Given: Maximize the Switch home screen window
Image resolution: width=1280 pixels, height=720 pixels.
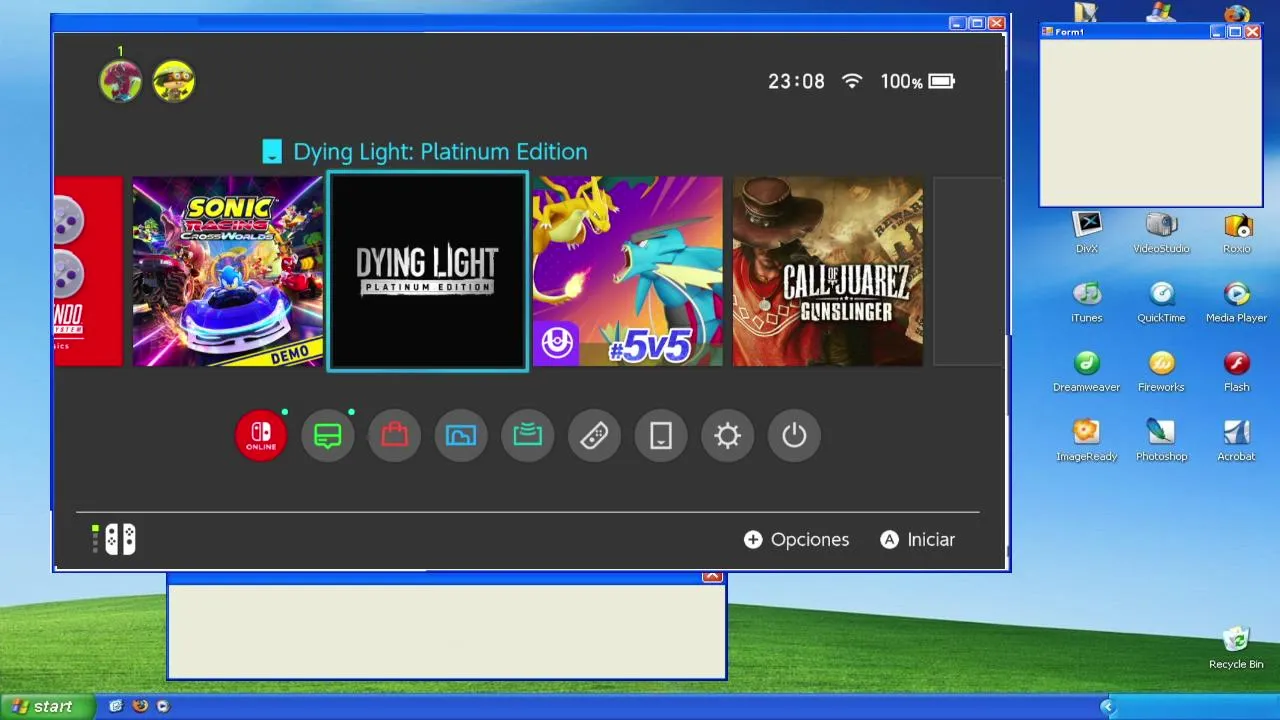Looking at the screenshot, I should 978,23.
